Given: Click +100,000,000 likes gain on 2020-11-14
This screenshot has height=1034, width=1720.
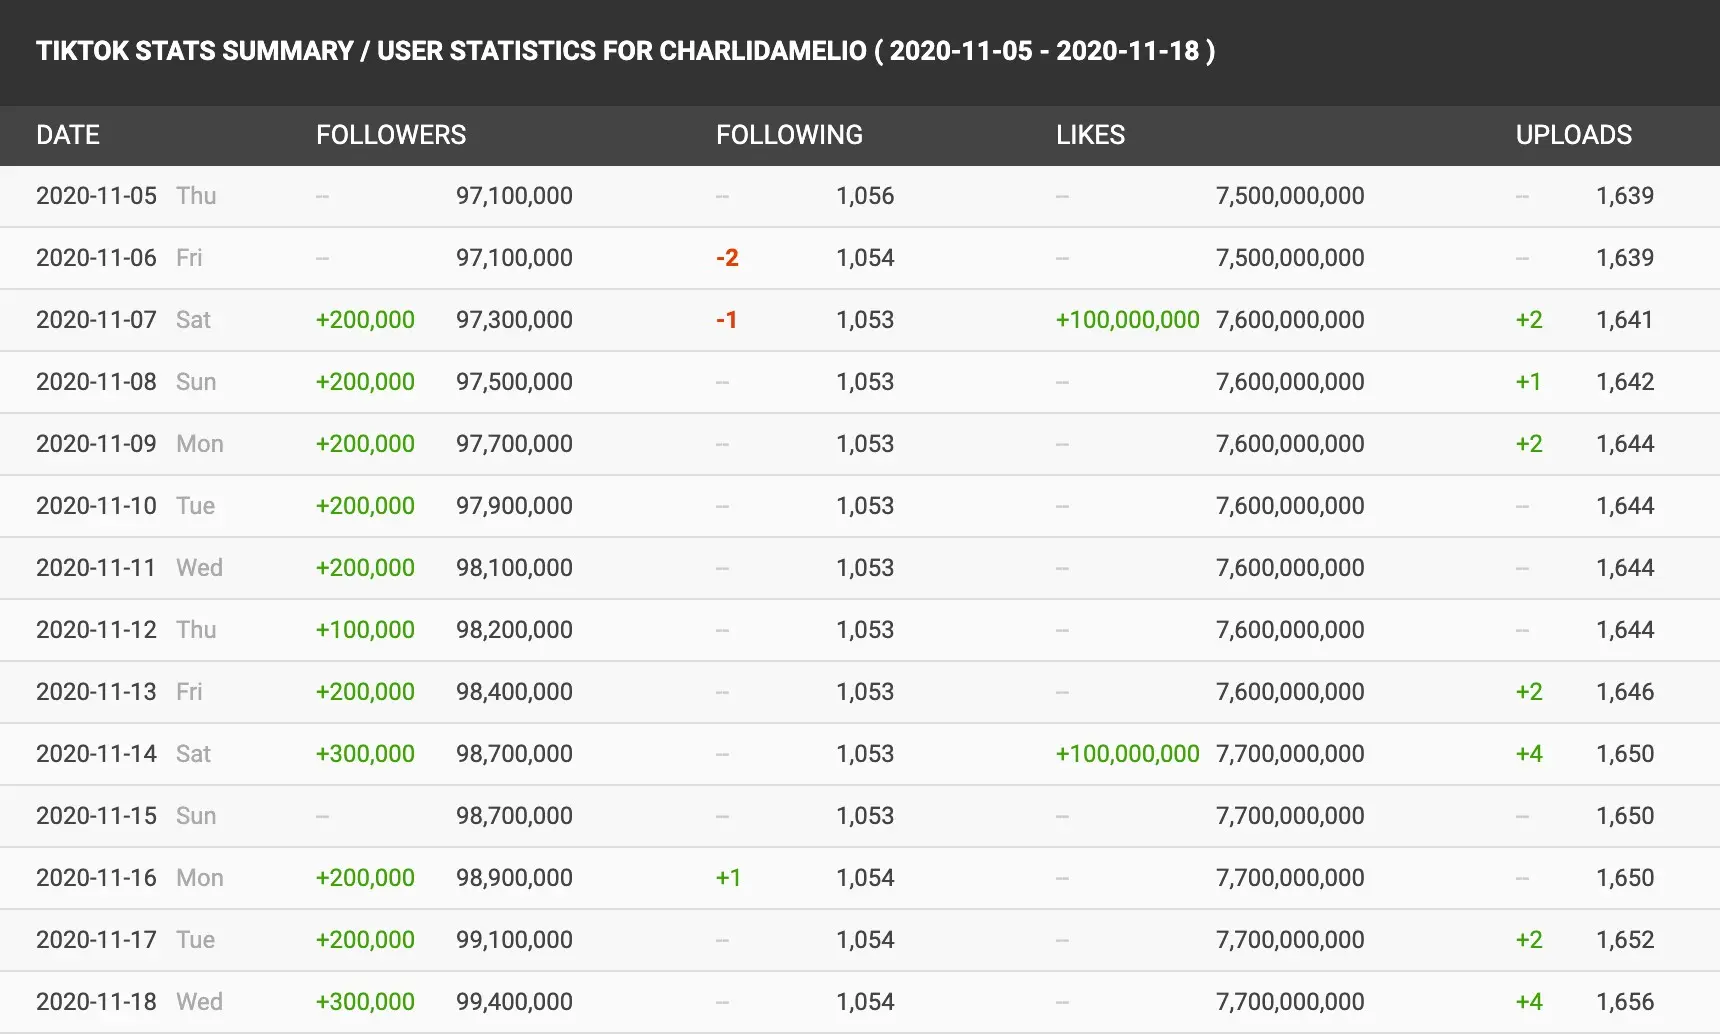Looking at the screenshot, I should click(x=1127, y=754).
